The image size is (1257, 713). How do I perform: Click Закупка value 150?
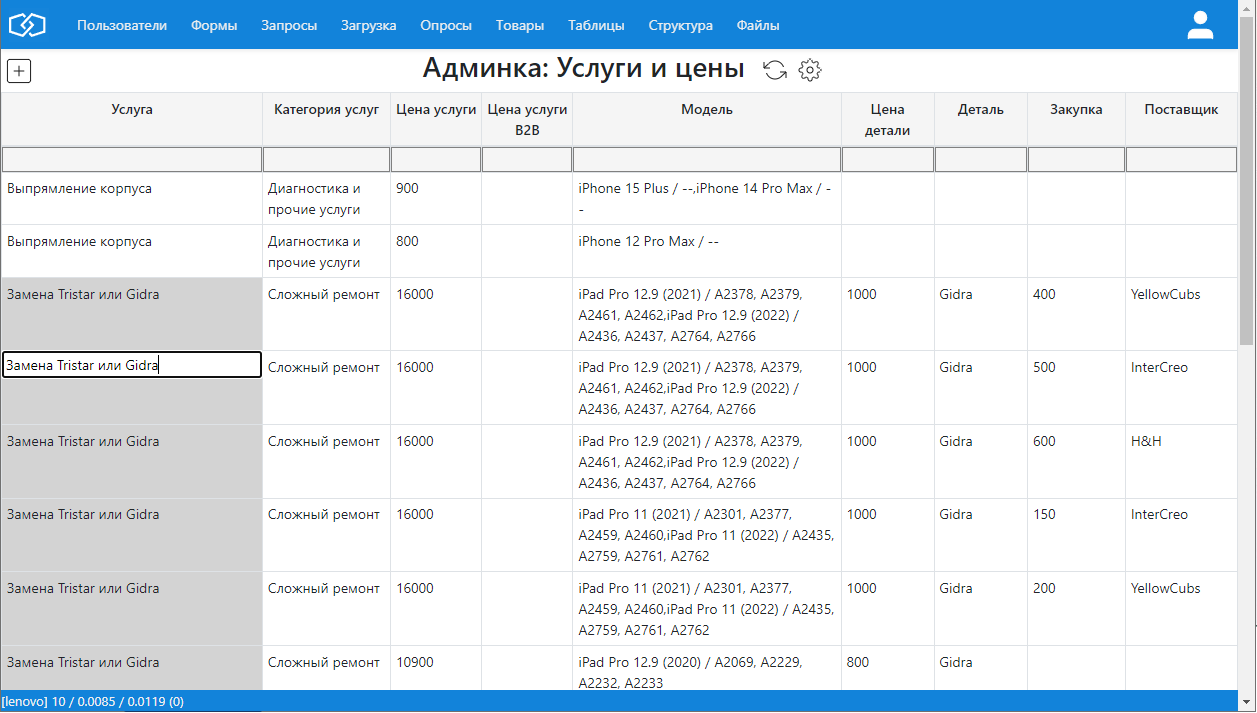pyautogui.click(x=1077, y=535)
